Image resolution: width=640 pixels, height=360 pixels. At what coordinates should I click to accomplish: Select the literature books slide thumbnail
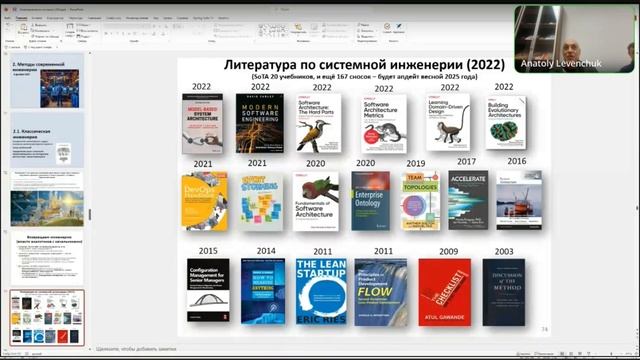coord(47,318)
